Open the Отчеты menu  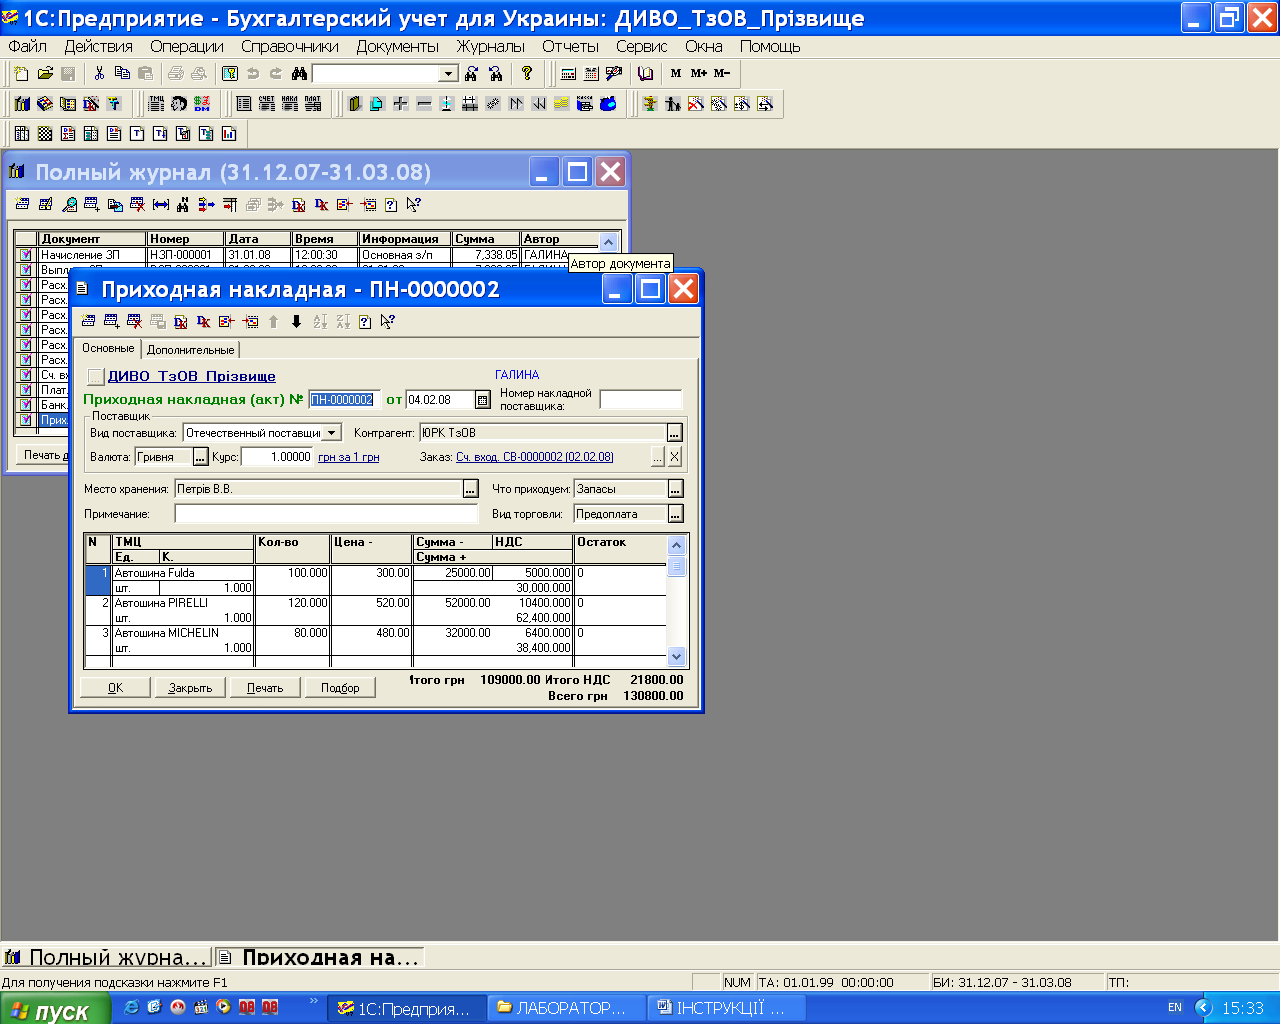coord(570,46)
